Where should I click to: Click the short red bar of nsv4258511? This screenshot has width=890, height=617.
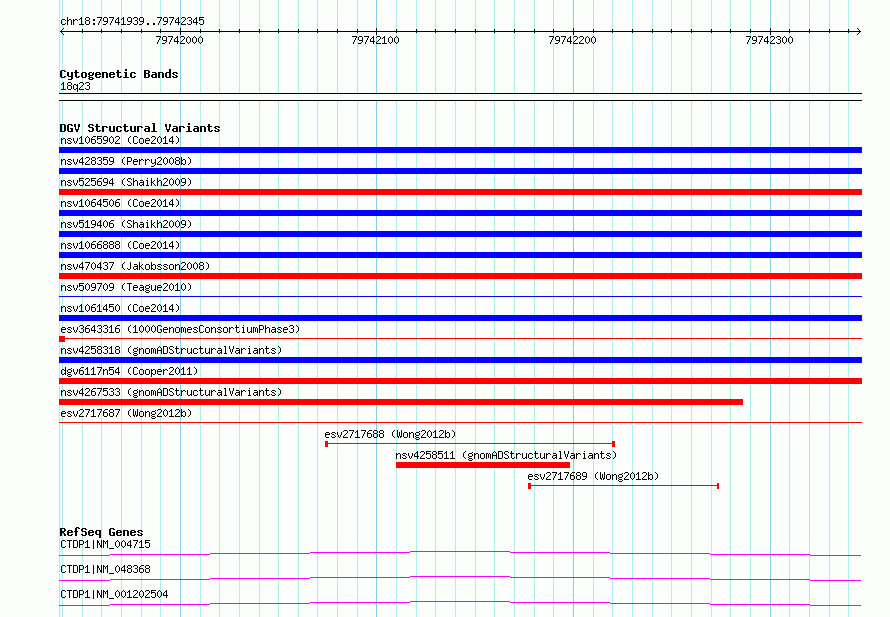[483, 465]
